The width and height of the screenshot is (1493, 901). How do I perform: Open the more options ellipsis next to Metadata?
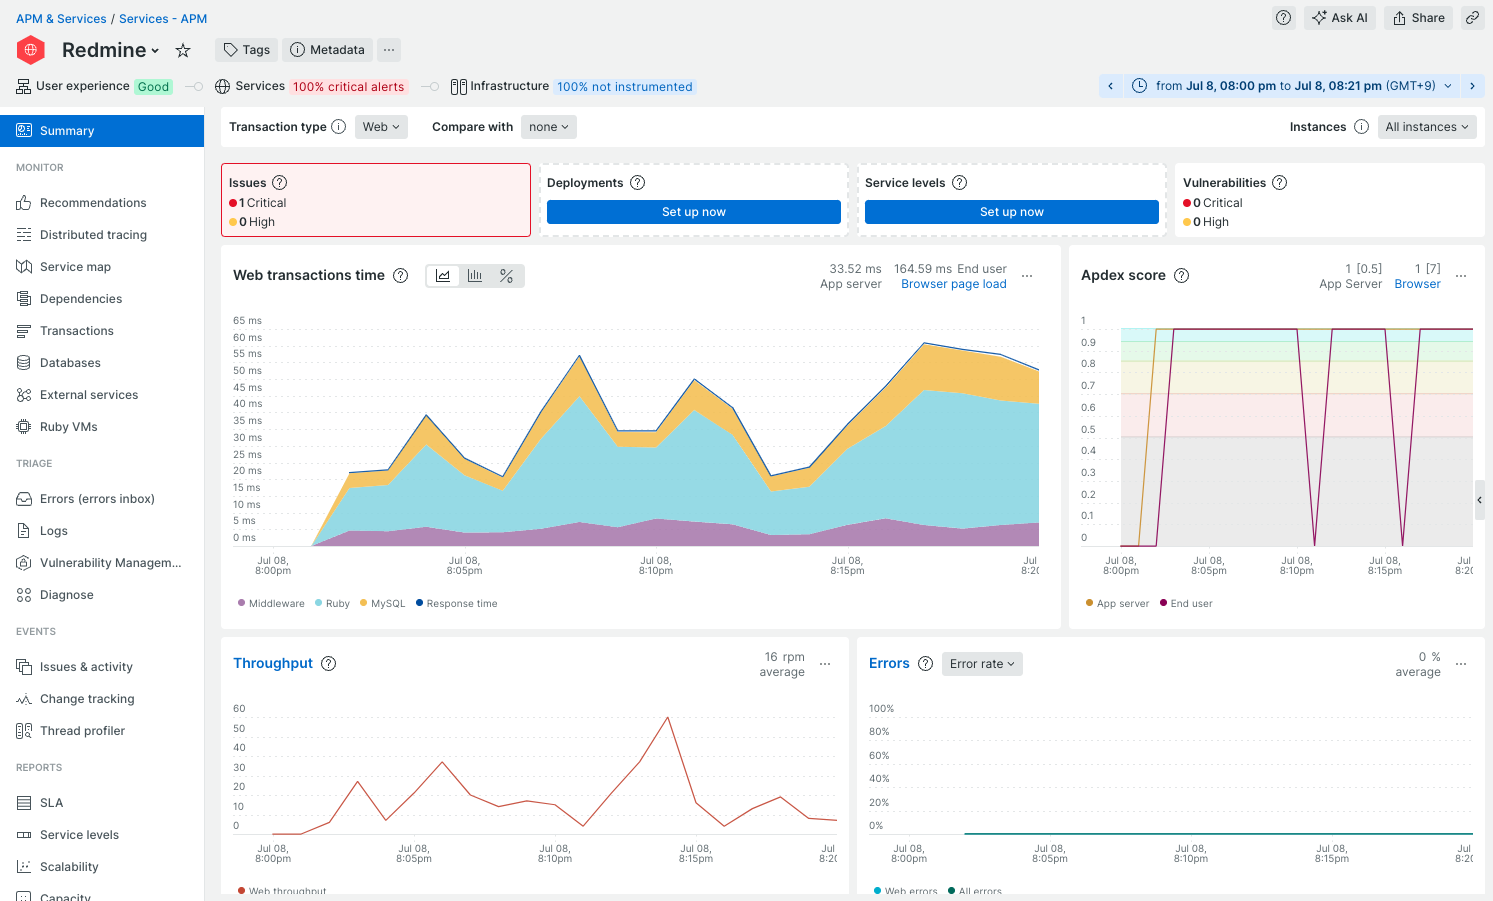(389, 50)
